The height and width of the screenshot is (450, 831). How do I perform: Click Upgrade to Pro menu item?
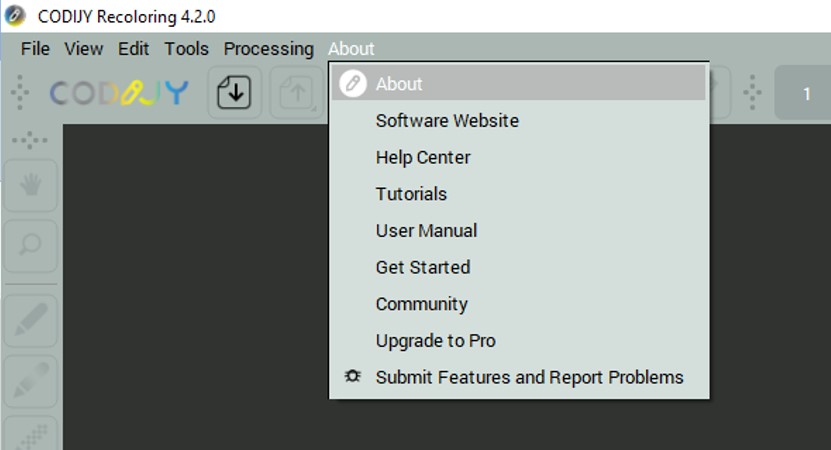(435, 341)
